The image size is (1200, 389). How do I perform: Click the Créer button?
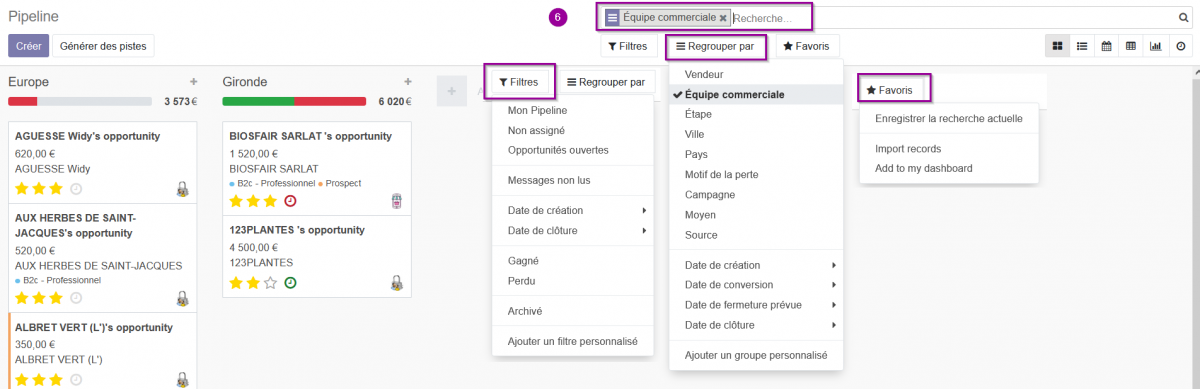click(x=28, y=46)
